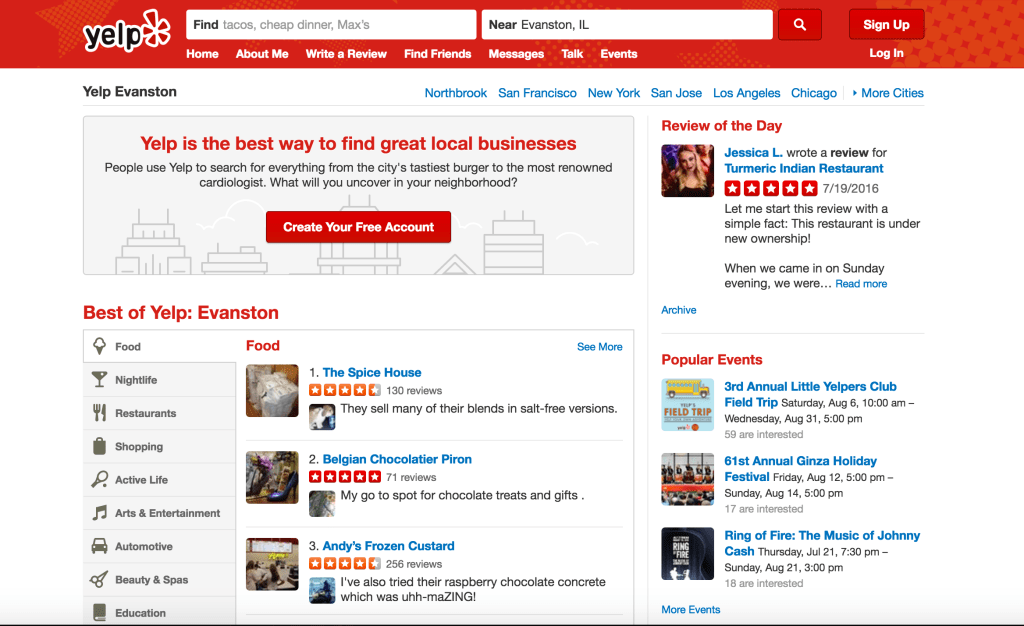
Task: Expand the More Cities dropdown
Action: pos(888,93)
